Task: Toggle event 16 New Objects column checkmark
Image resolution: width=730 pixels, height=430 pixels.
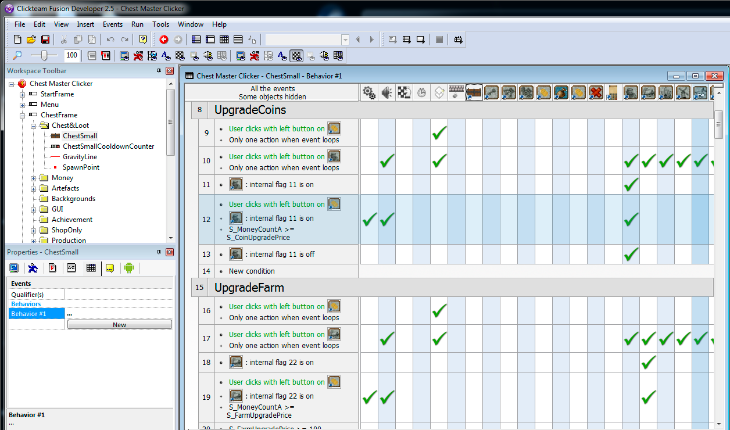Action: click(x=439, y=310)
